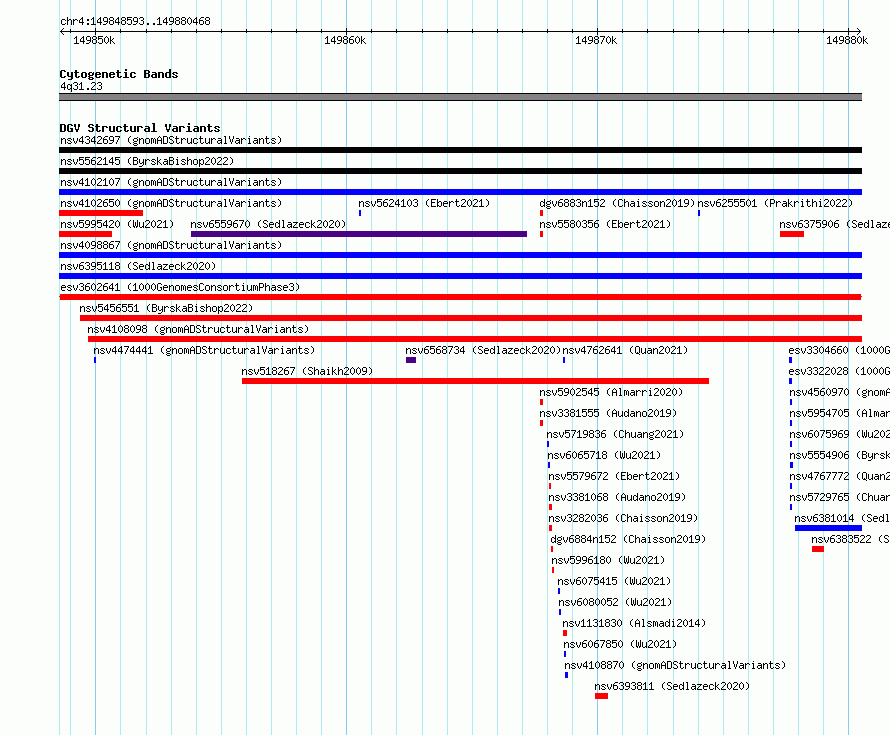Select the blue nsv6381014 variant bar
Screen dimensions: 890x735
pos(828,528)
